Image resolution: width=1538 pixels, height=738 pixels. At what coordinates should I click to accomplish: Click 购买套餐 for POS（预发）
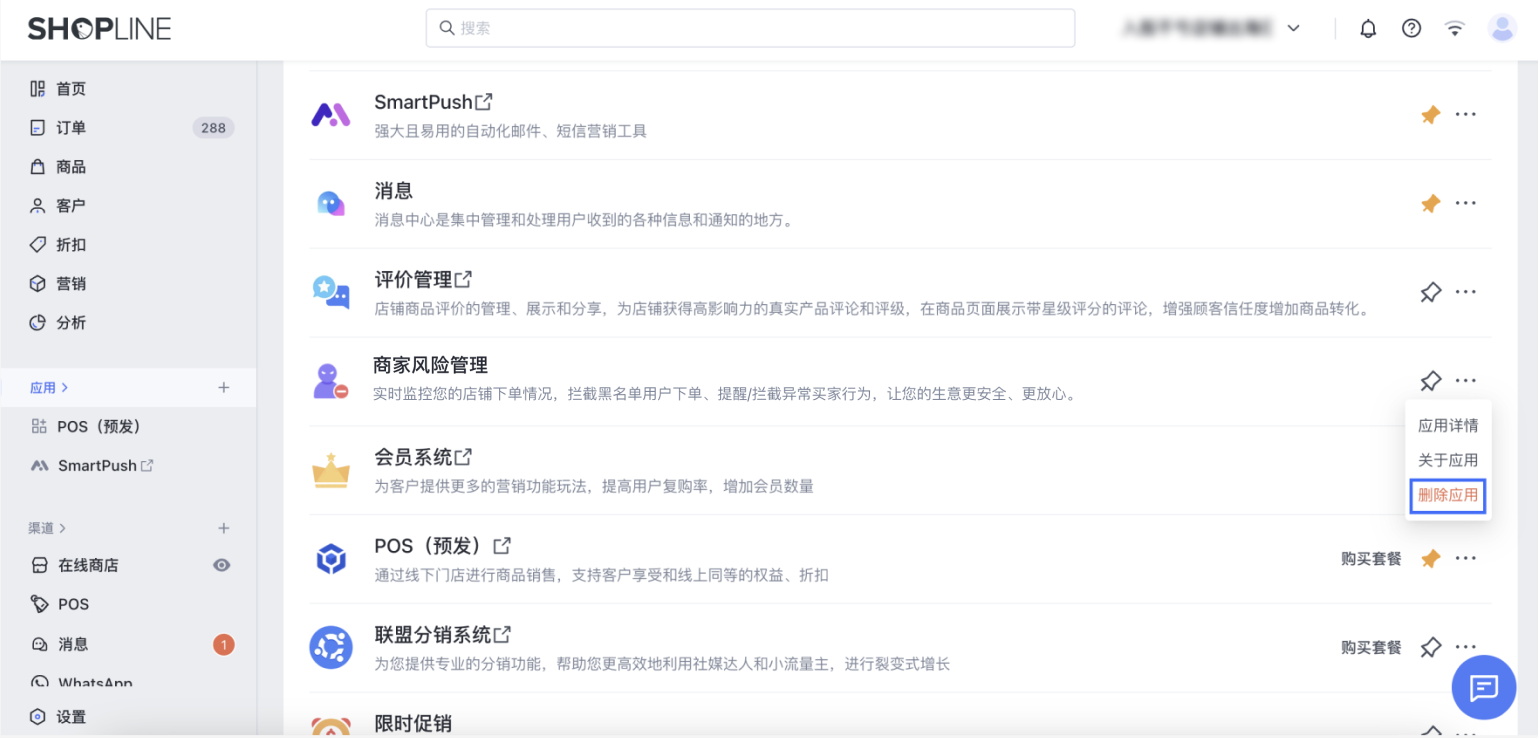tap(1371, 559)
